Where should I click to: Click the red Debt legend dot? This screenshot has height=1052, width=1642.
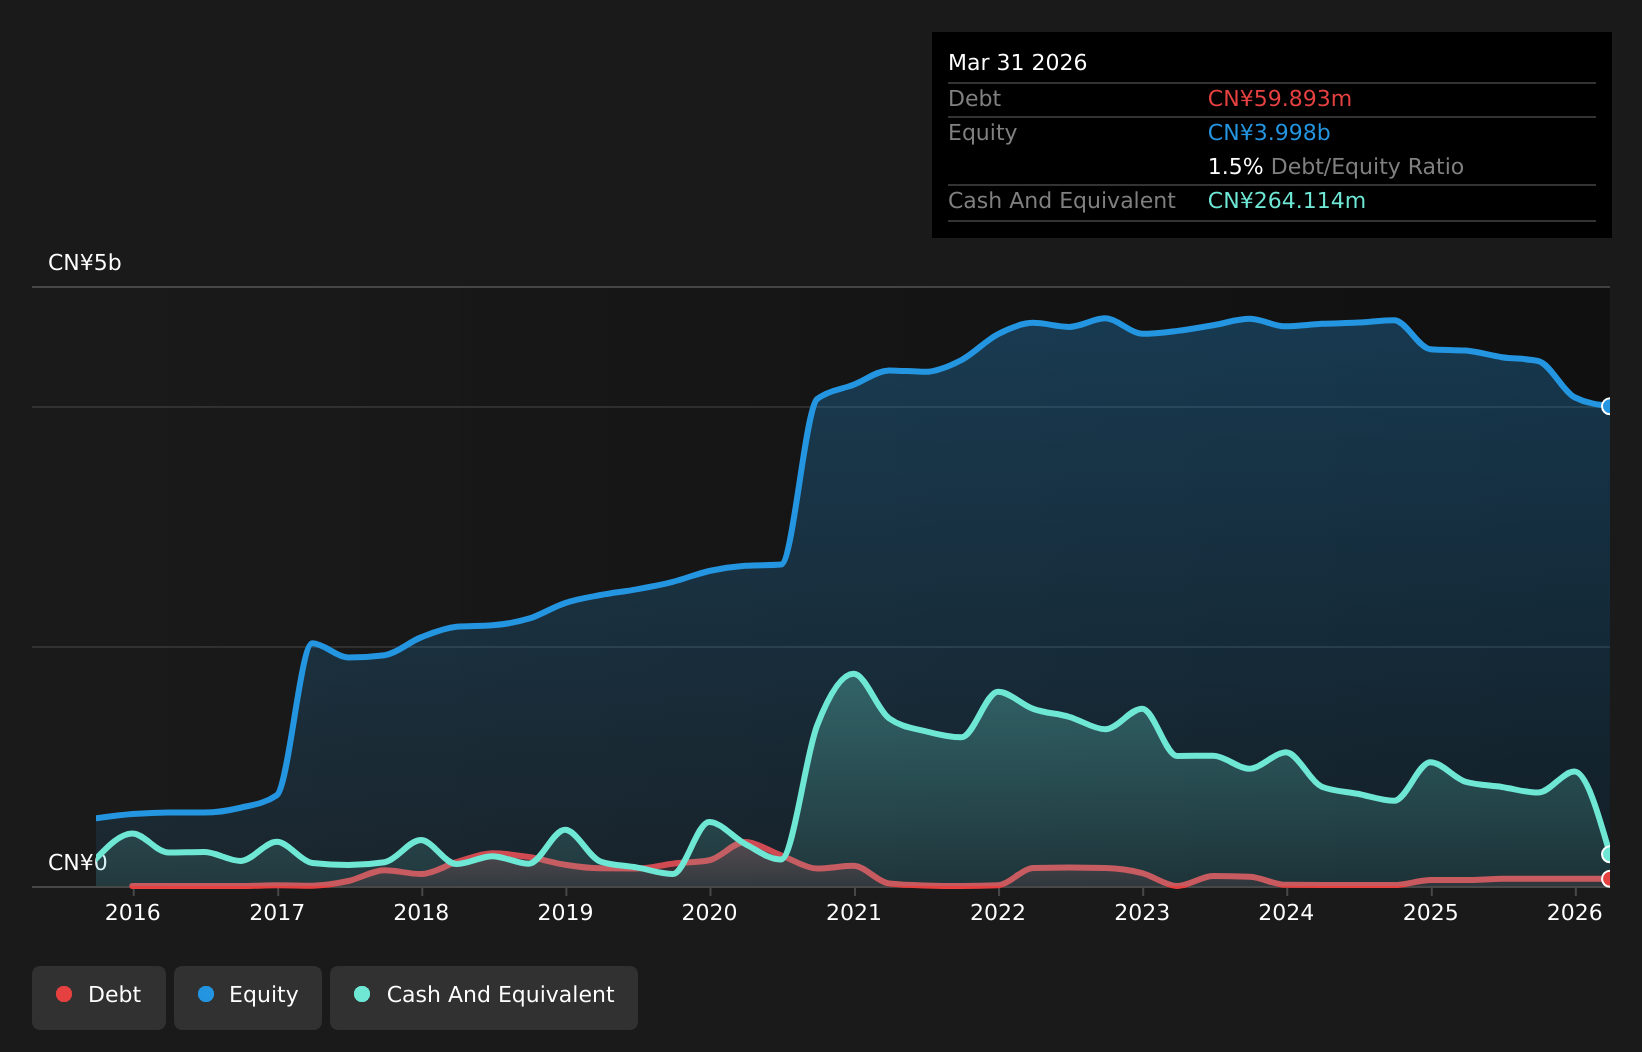click(x=64, y=994)
